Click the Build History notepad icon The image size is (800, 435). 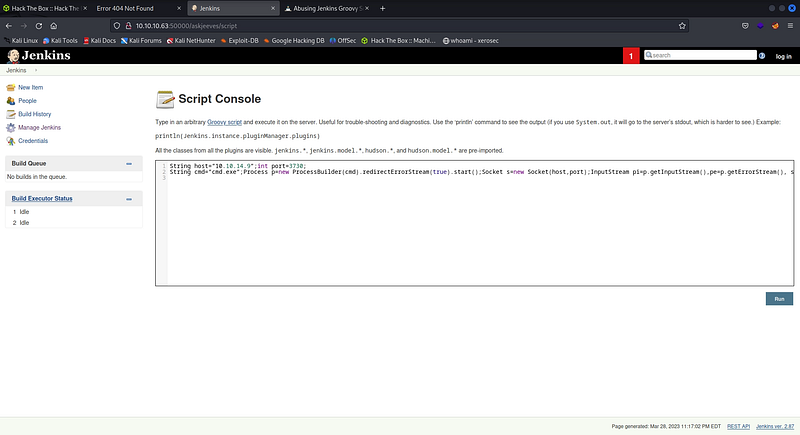click(11, 114)
